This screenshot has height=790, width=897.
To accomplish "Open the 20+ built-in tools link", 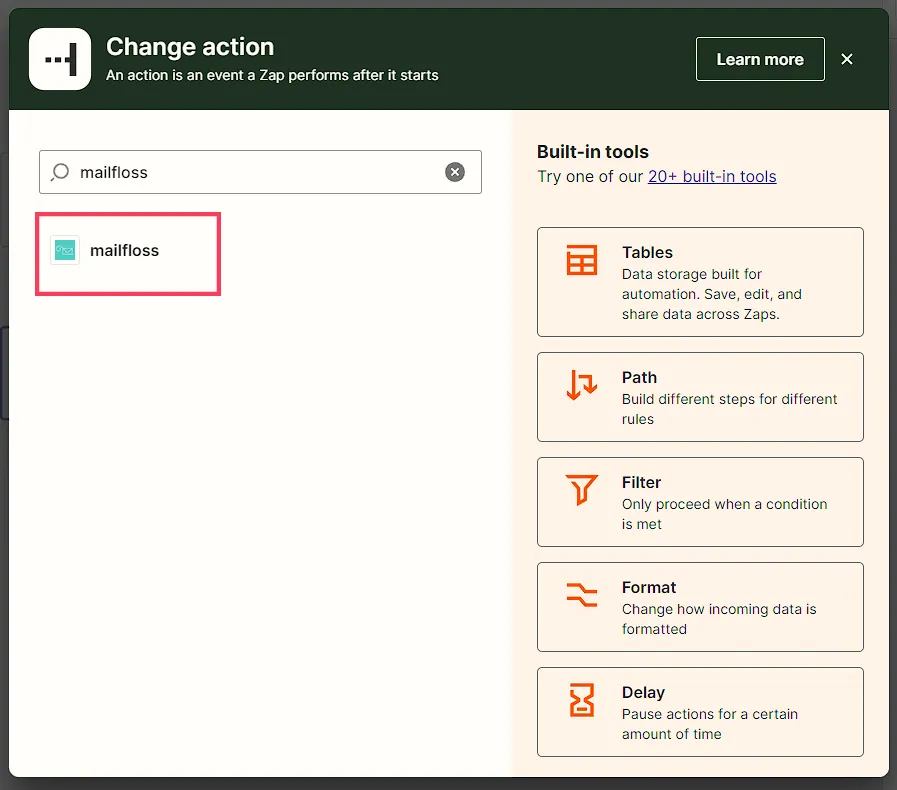I will point(712,176).
